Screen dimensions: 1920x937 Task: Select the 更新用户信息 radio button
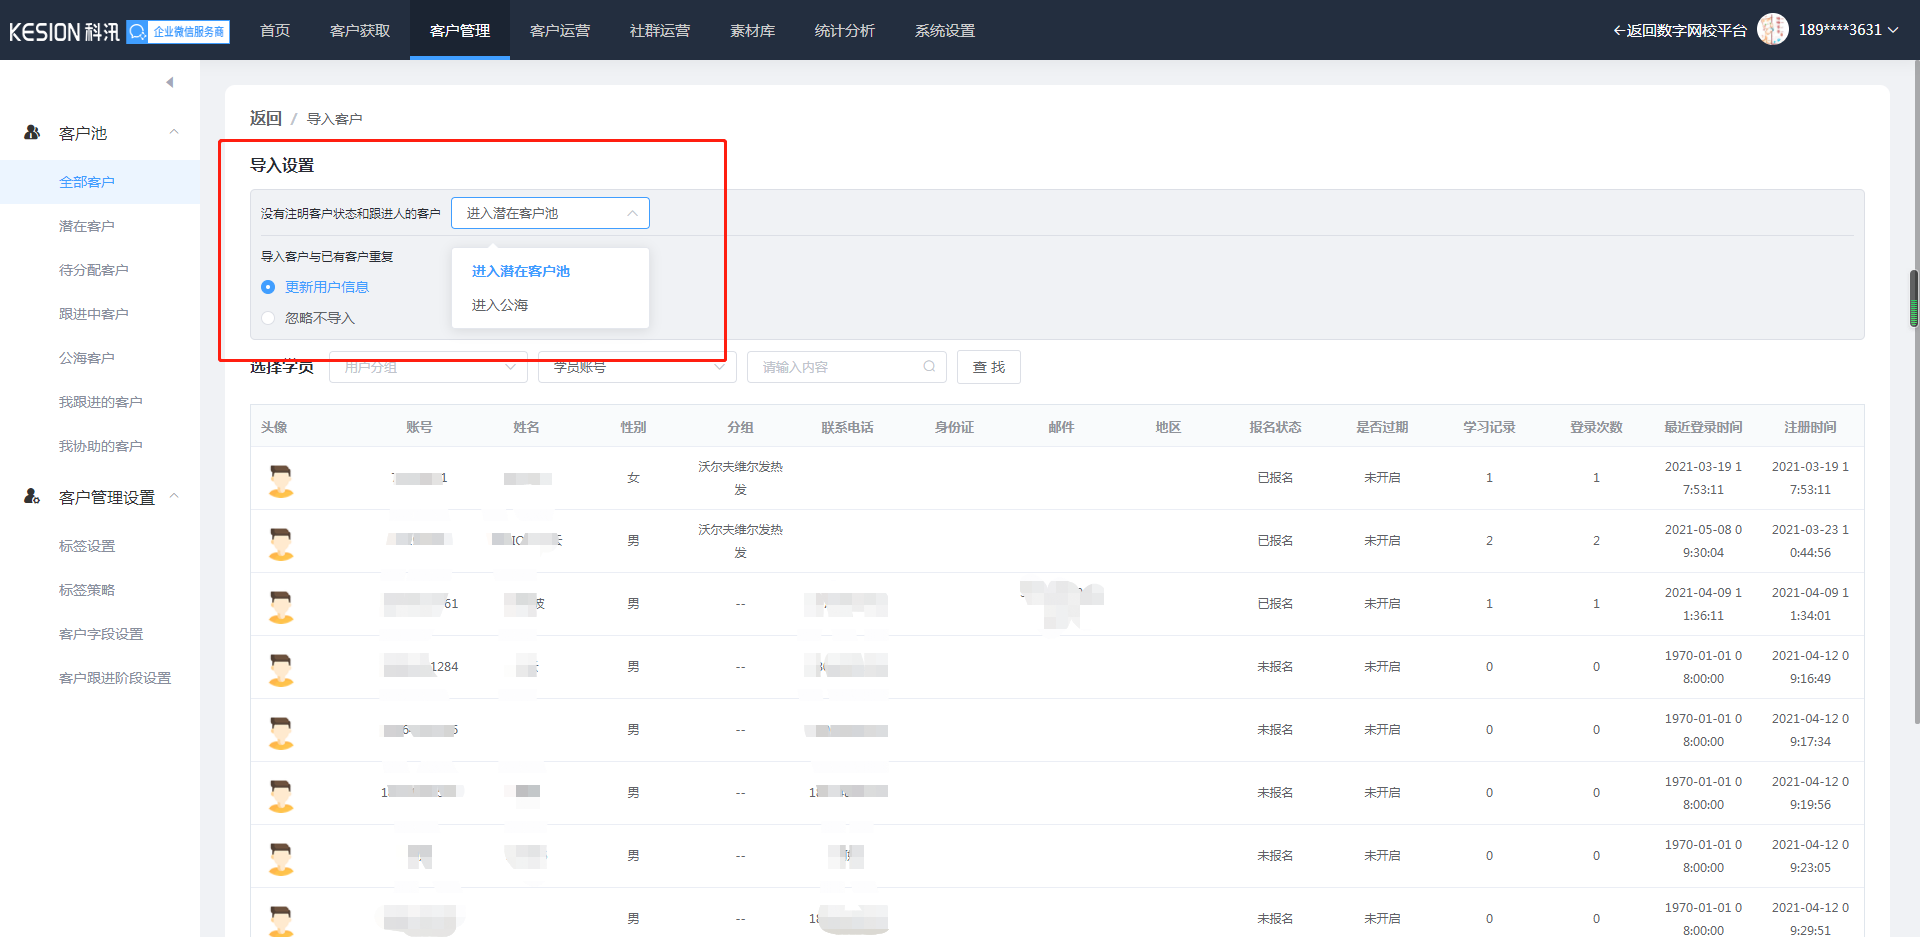click(x=268, y=287)
